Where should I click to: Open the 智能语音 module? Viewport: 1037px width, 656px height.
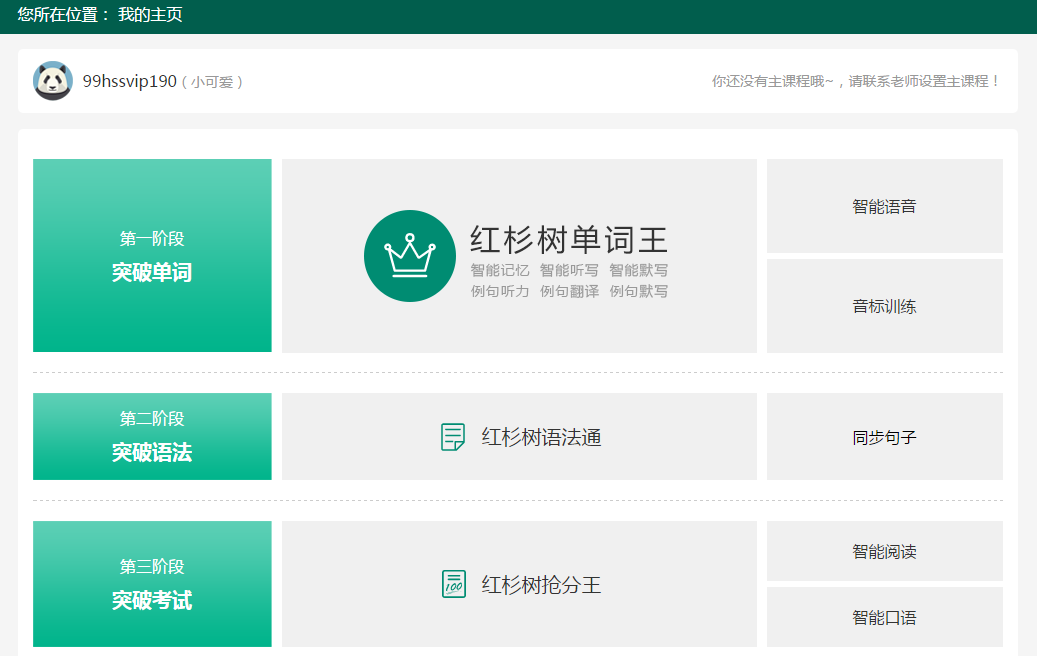(884, 206)
